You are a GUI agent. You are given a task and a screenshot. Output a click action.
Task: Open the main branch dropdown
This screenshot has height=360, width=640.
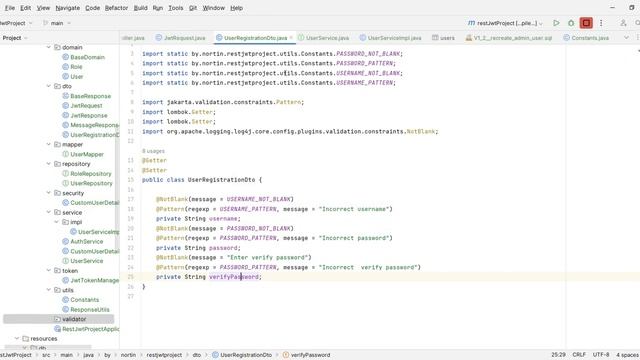pyautogui.click(x=57, y=23)
